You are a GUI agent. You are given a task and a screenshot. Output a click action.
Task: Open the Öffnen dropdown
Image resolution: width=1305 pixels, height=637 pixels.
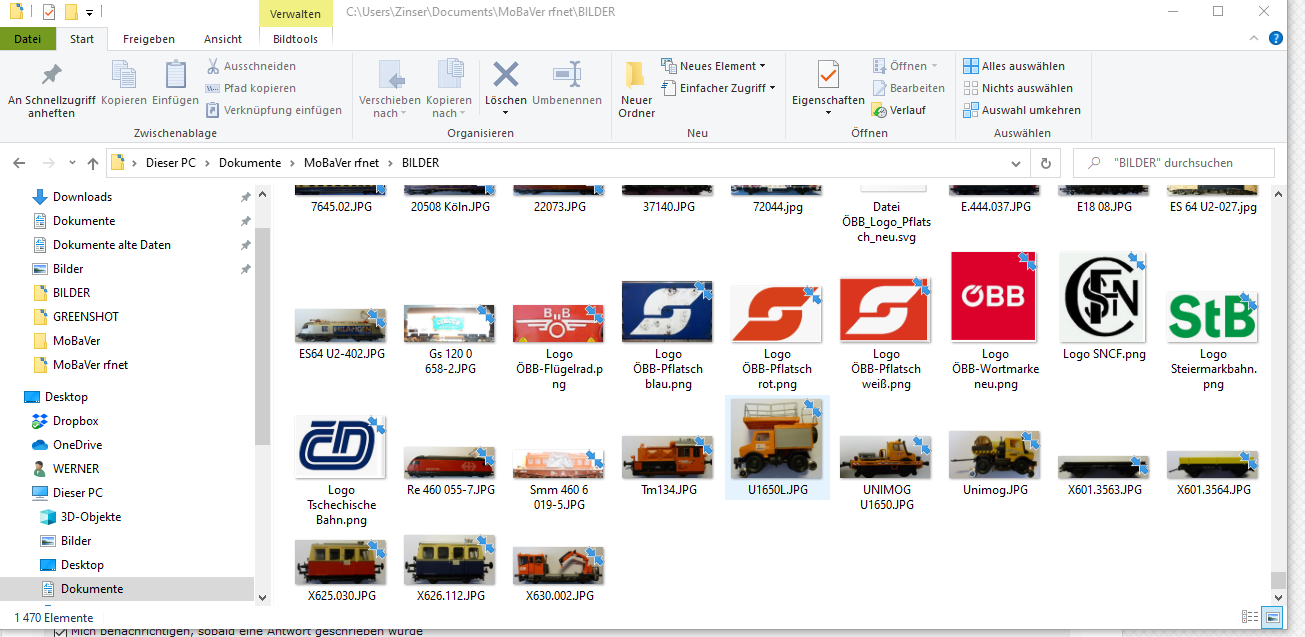pos(905,66)
